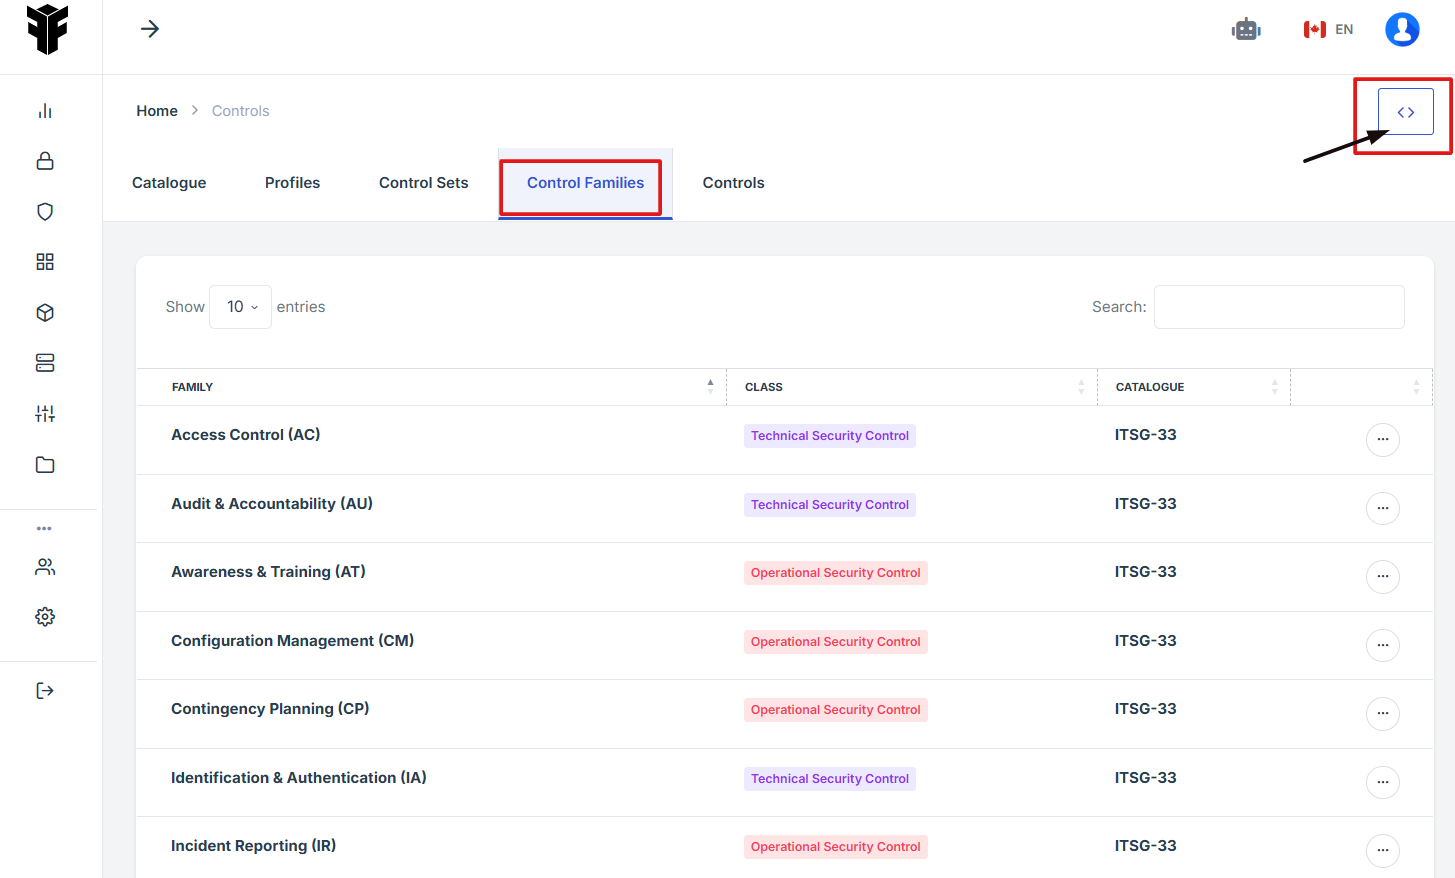1455x878 pixels.
Task: Open the server stack sidebar icon
Action: [x=45, y=363]
